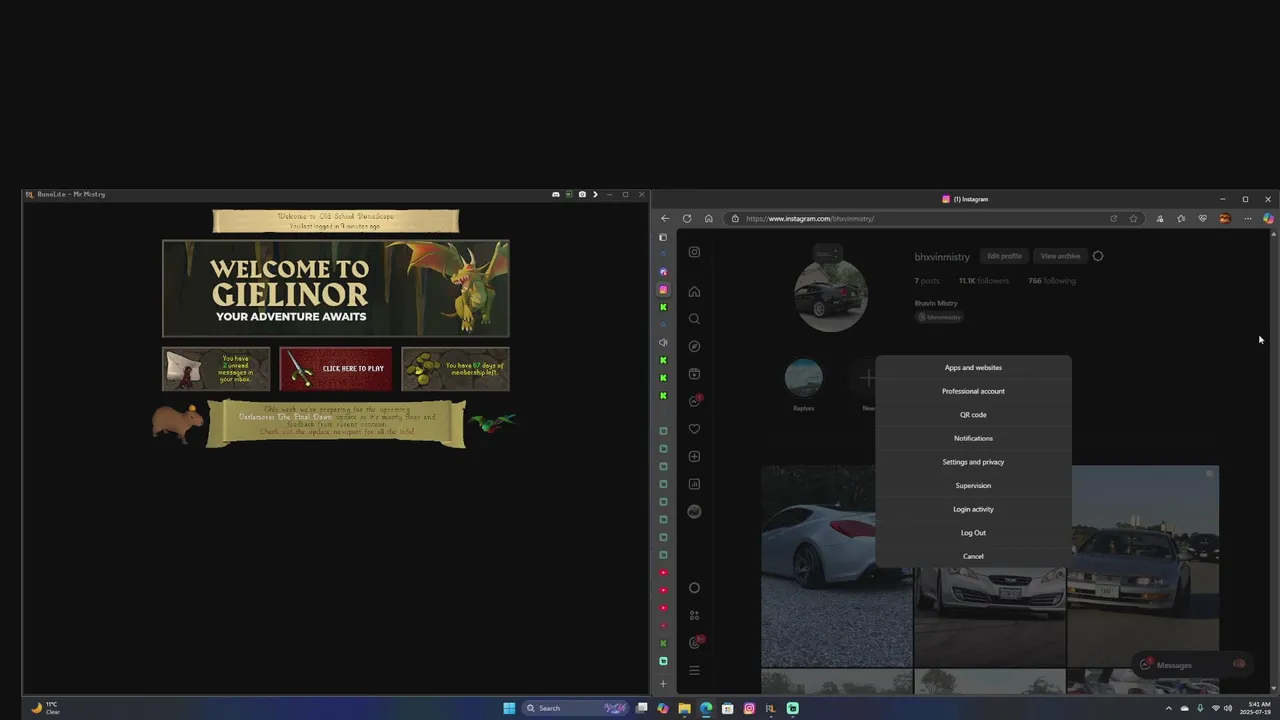Add page to favorites with the star
The width and height of the screenshot is (1280, 720).
tap(1133, 218)
